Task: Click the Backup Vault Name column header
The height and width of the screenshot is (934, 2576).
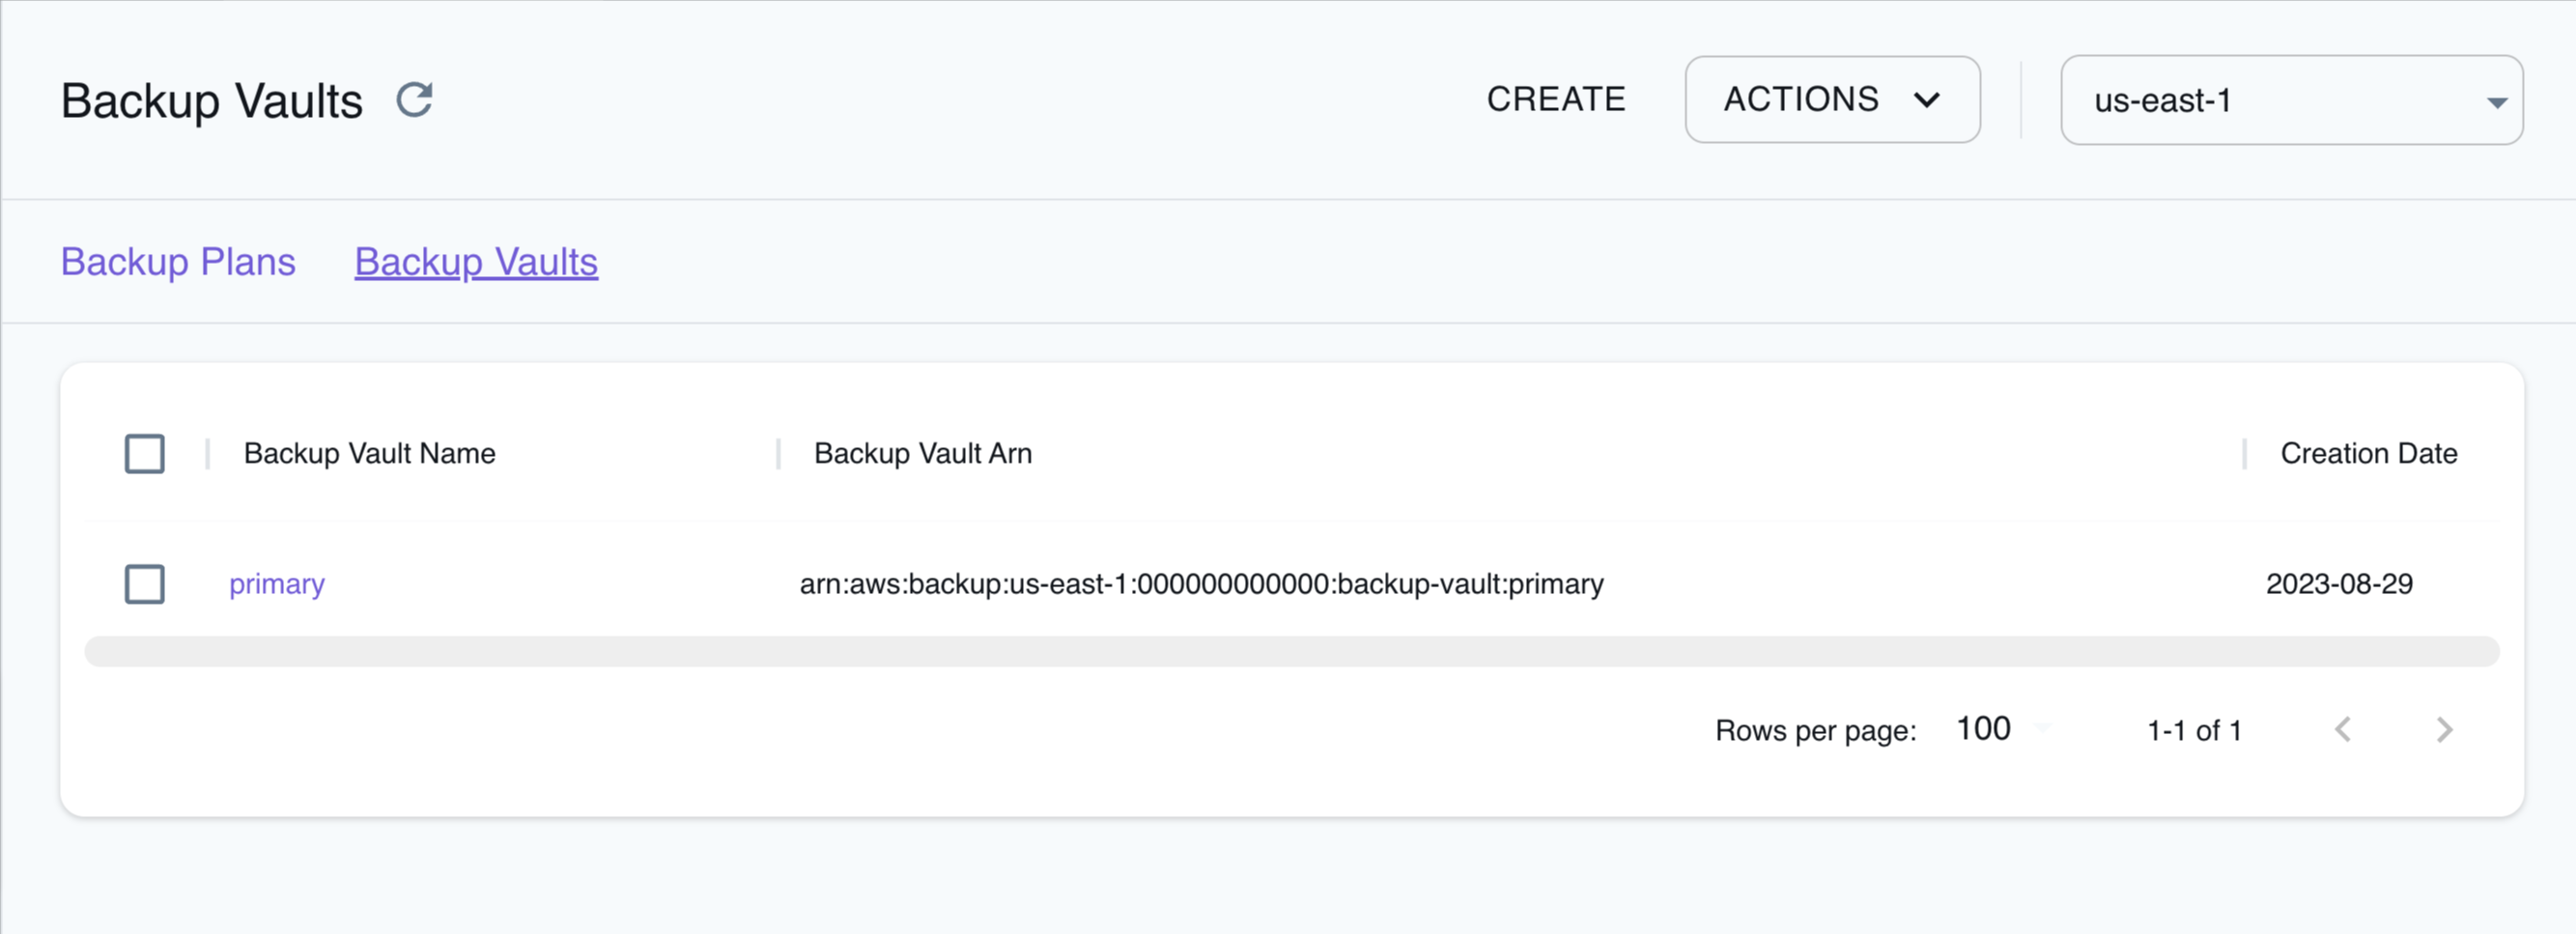Action: [x=369, y=453]
